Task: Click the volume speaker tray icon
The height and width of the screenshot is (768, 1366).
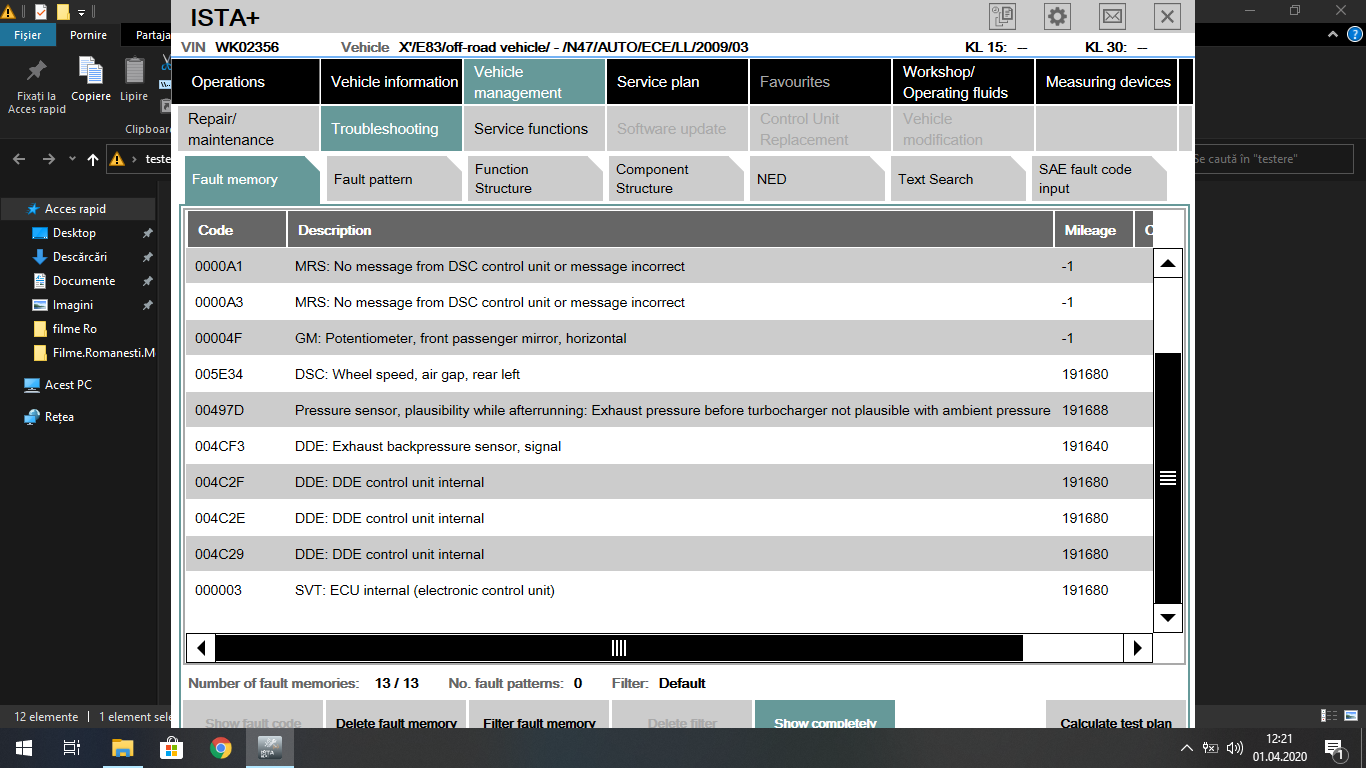Action: click(1234, 748)
